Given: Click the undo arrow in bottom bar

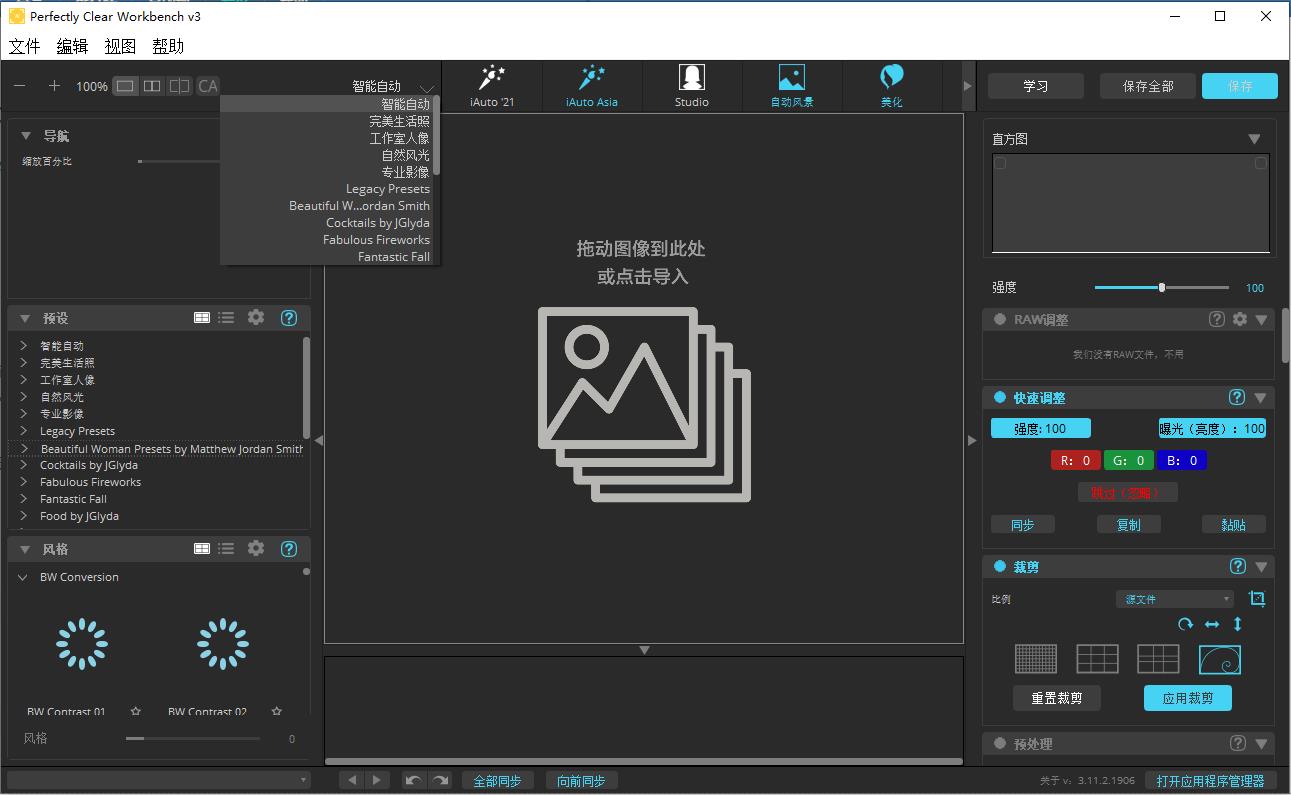Looking at the screenshot, I should tap(414, 780).
